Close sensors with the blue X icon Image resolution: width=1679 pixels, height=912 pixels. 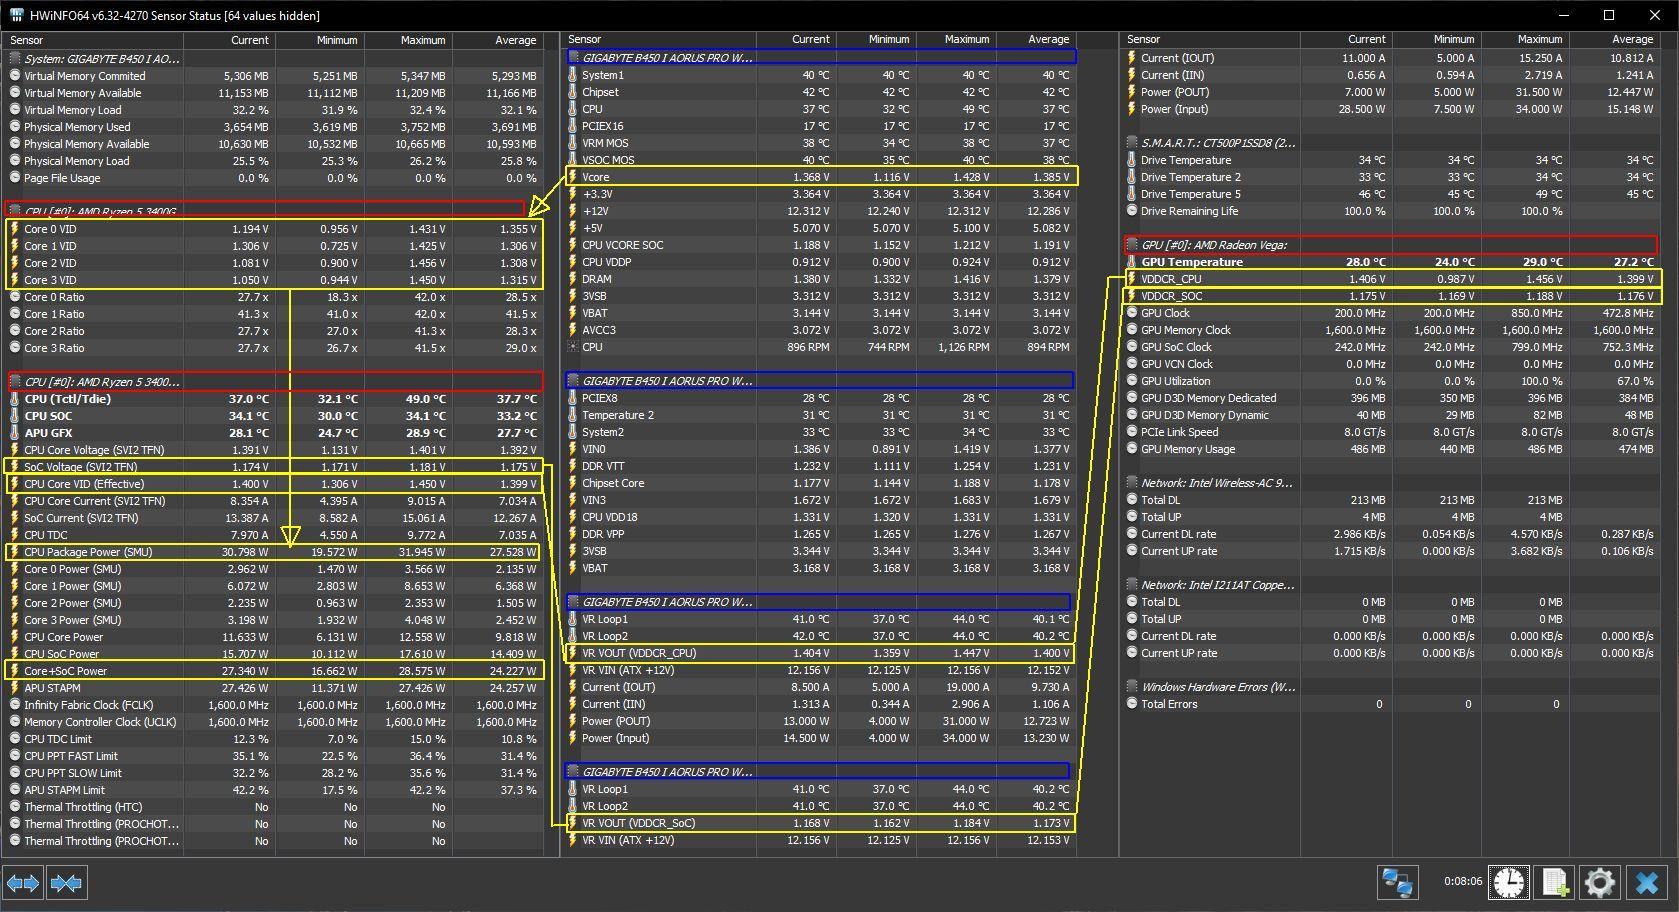pos(1646,882)
